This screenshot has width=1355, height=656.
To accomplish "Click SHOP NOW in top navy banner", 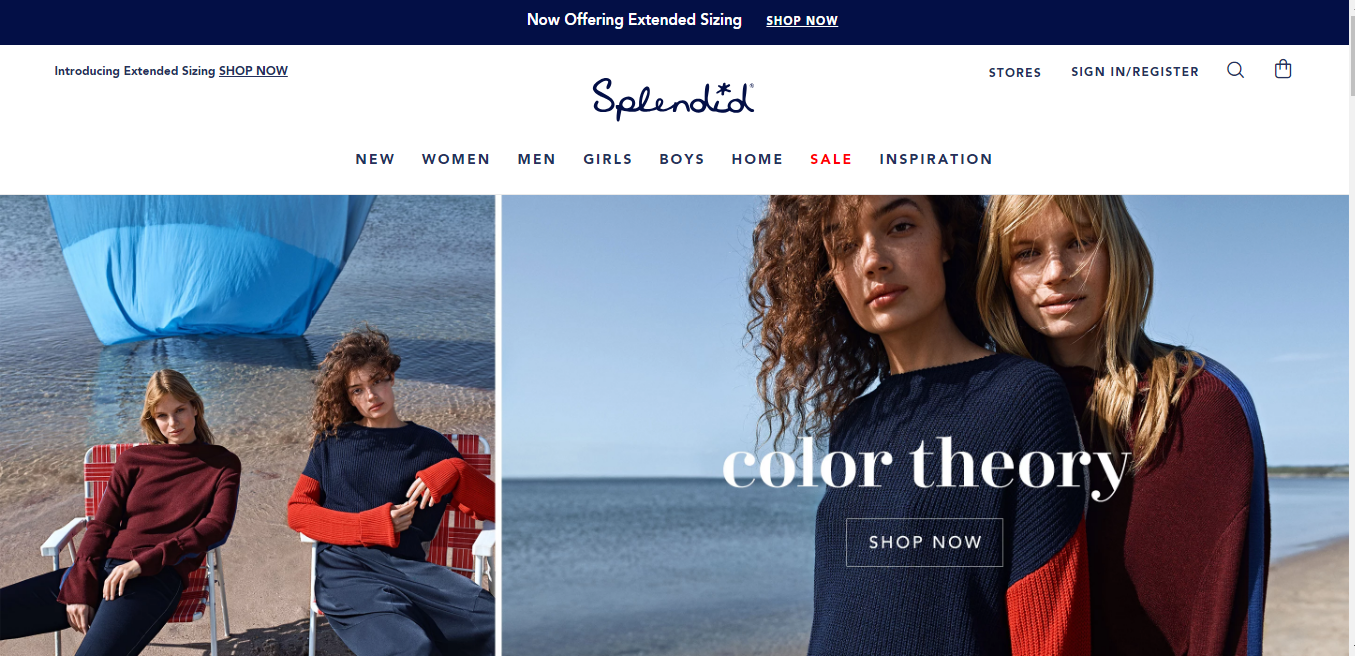I will 802,21.
